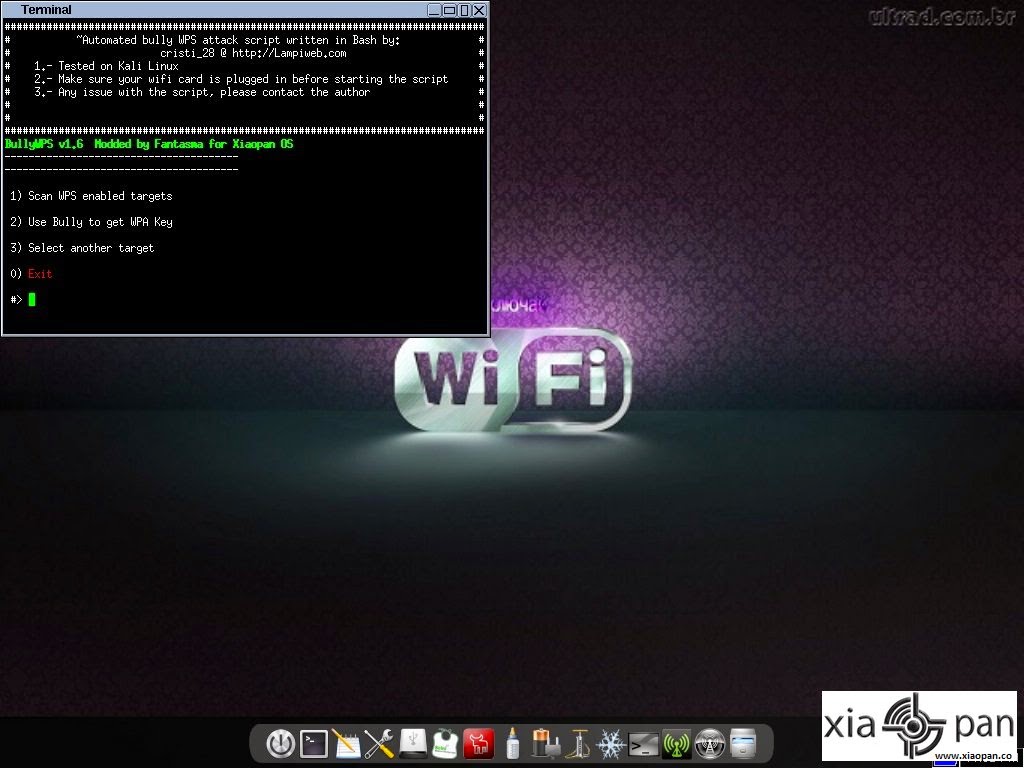1024x768 pixels.
Task: Open the file cabinet drawer icon
Action: coord(743,744)
